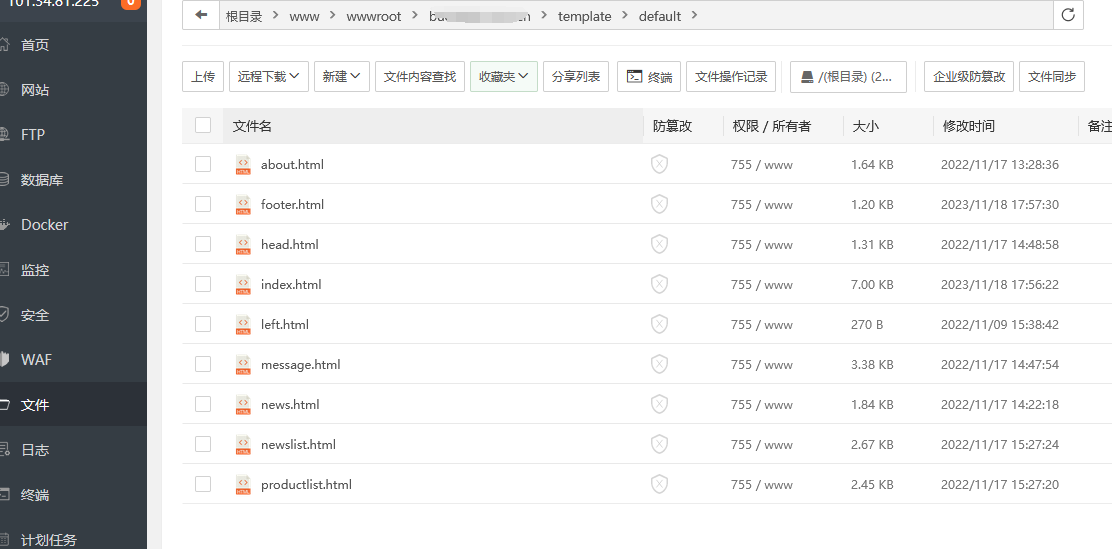Check the left.html row checkbox
The image size is (1112, 549).
click(x=203, y=325)
